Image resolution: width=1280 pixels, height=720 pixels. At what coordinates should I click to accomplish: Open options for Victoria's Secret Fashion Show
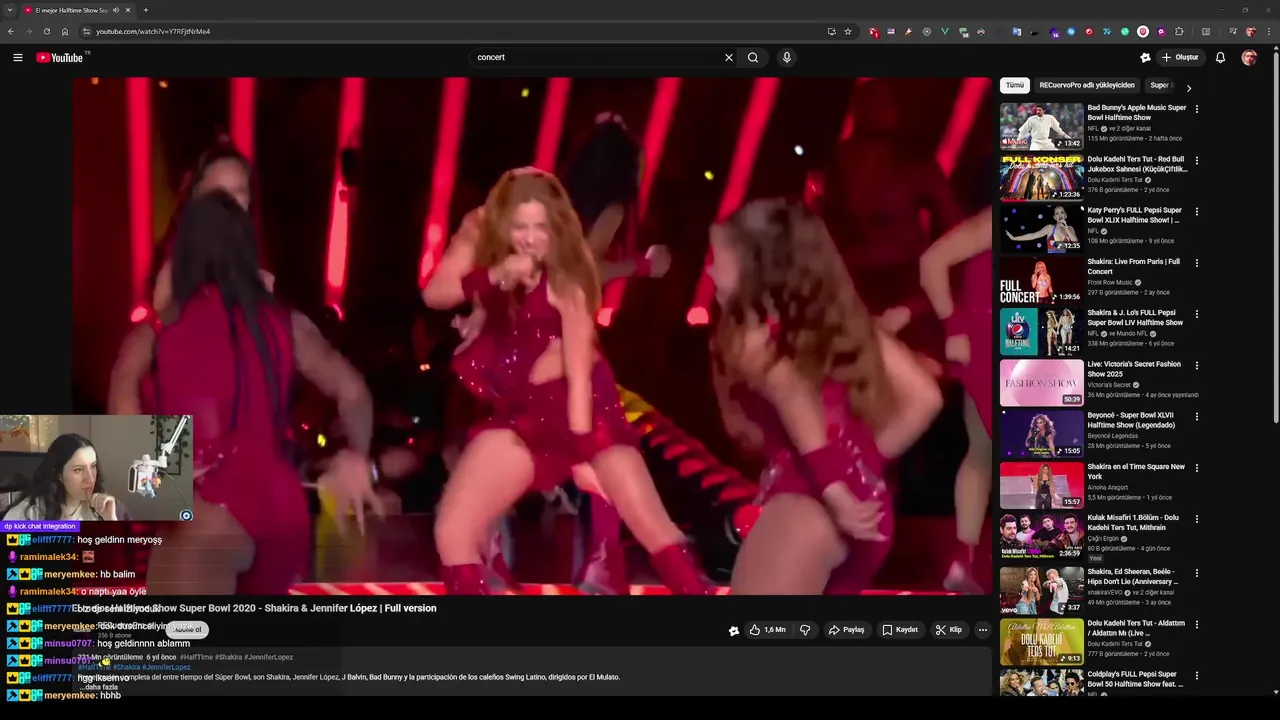(x=1196, y=366)
